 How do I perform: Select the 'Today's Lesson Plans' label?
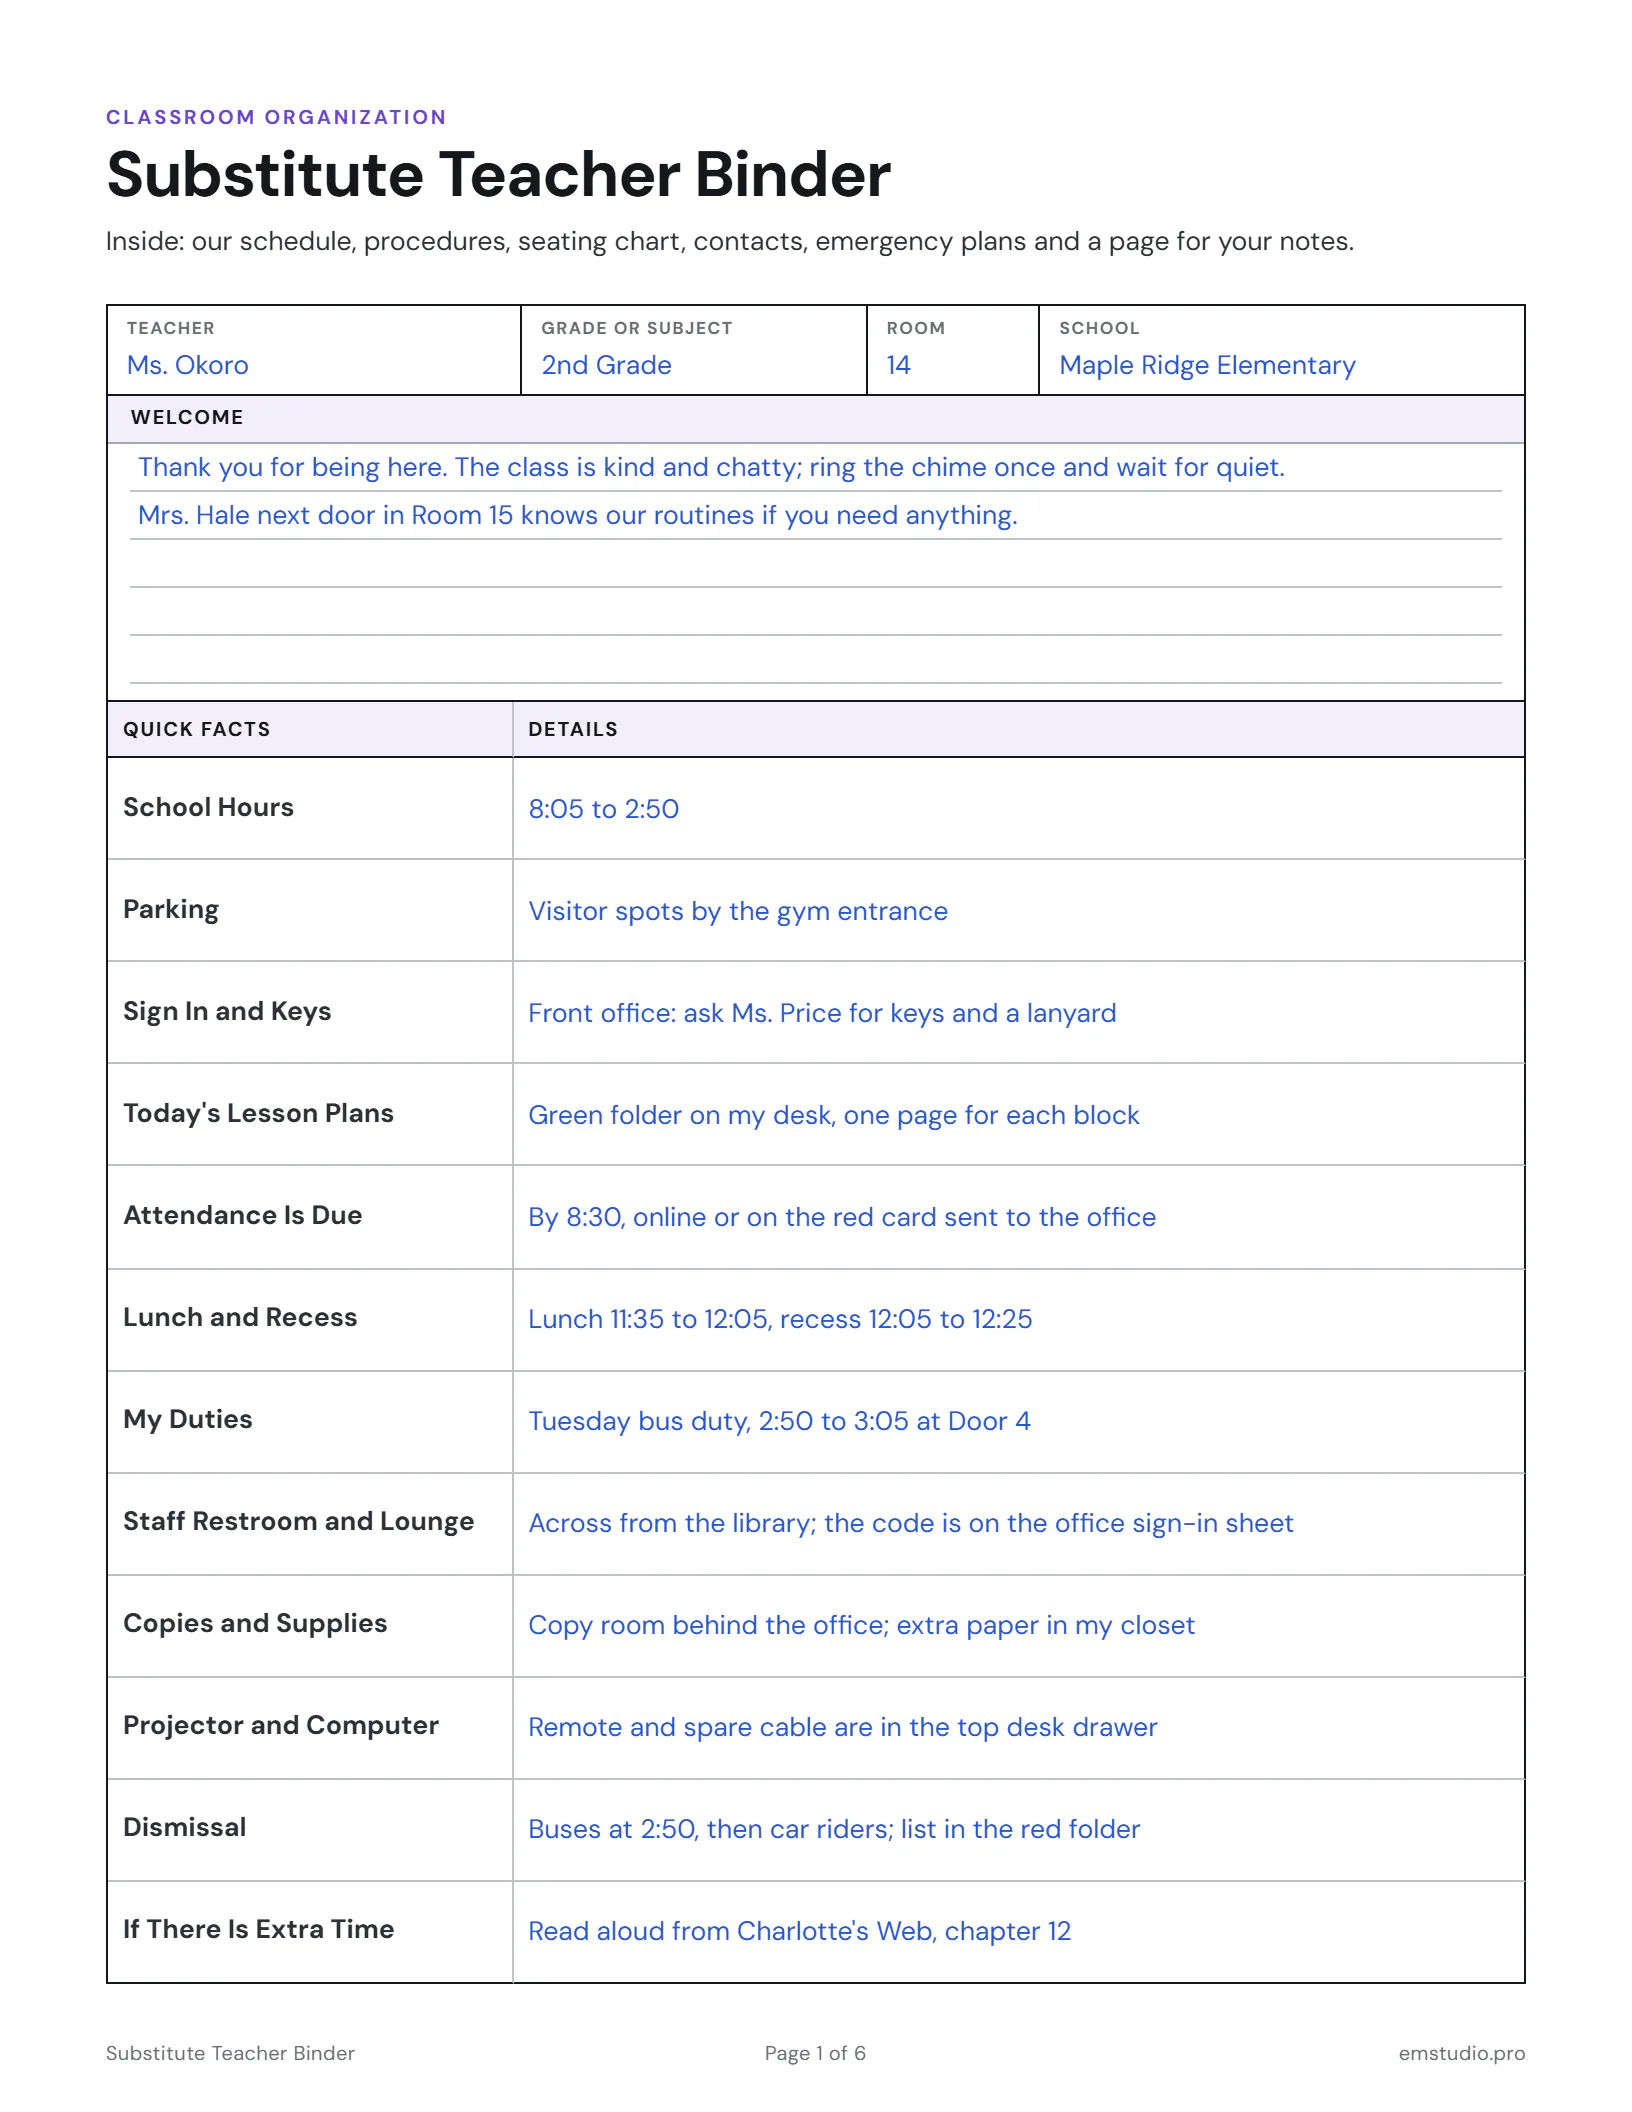point(258,1113)
